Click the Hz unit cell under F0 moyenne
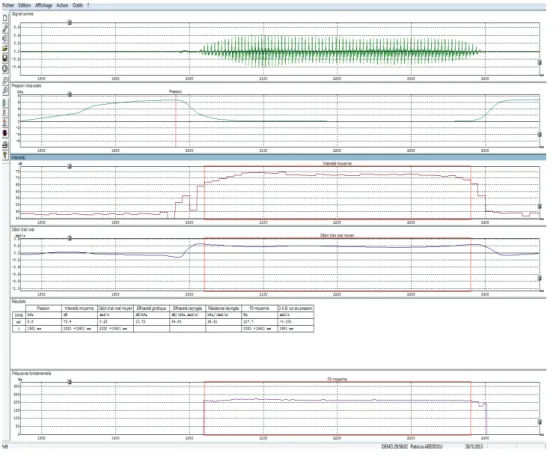Viewport: 559px width, 456px height. [260, 315]
